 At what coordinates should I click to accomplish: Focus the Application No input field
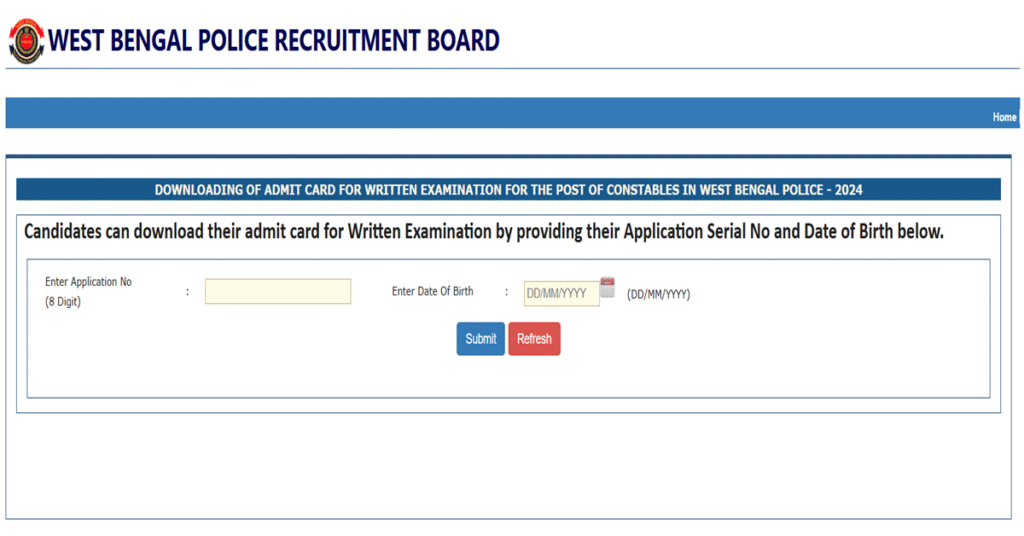pyautogui.click(x=278, y=291)
